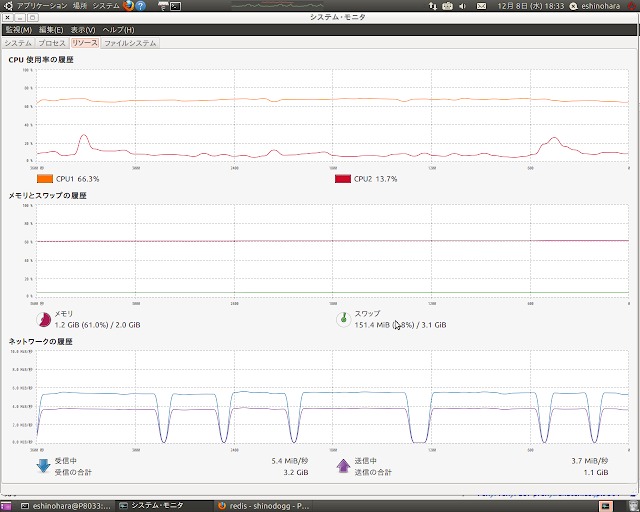
Task: Click the 受信の合計 label
Action: click(x=73, y=472)
